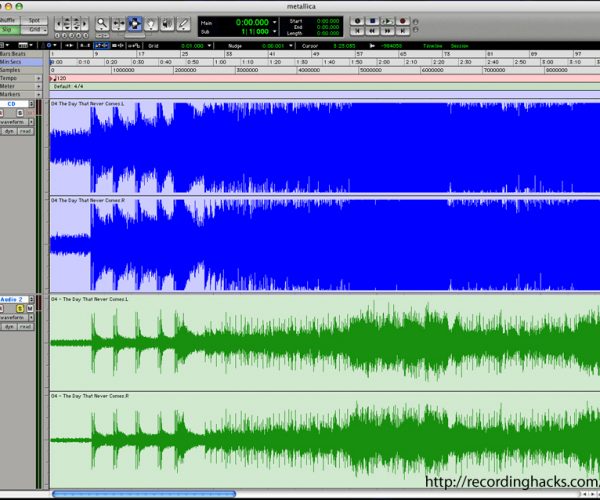Arm recording with the Record button
This screenshot has width=600, height=500.
(x=402, y=21)
